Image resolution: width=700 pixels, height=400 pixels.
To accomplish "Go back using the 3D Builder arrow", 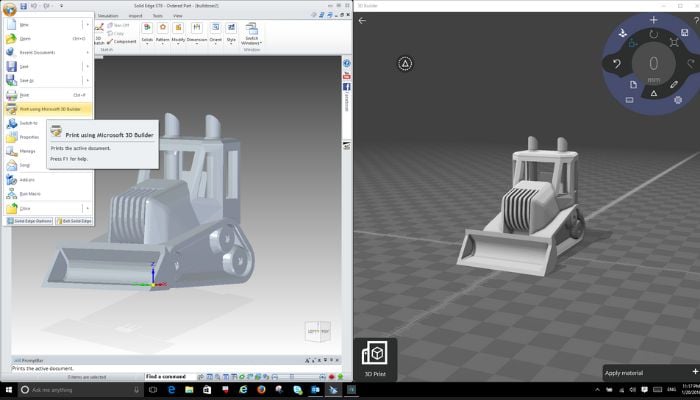I will [362, 20].
